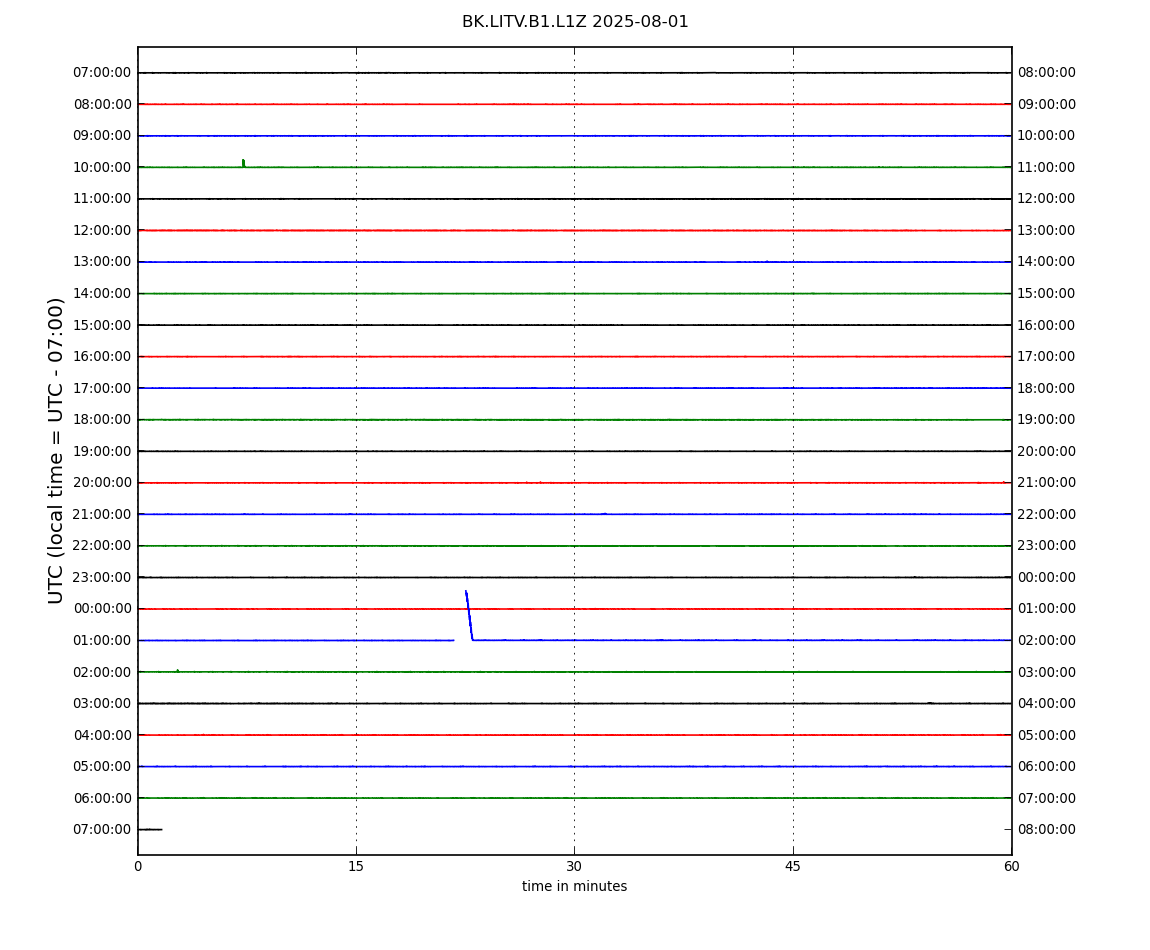Click the left-axis start time label 06:00:00
This screenshot has width=1150, height=950.
coord(103,798)
